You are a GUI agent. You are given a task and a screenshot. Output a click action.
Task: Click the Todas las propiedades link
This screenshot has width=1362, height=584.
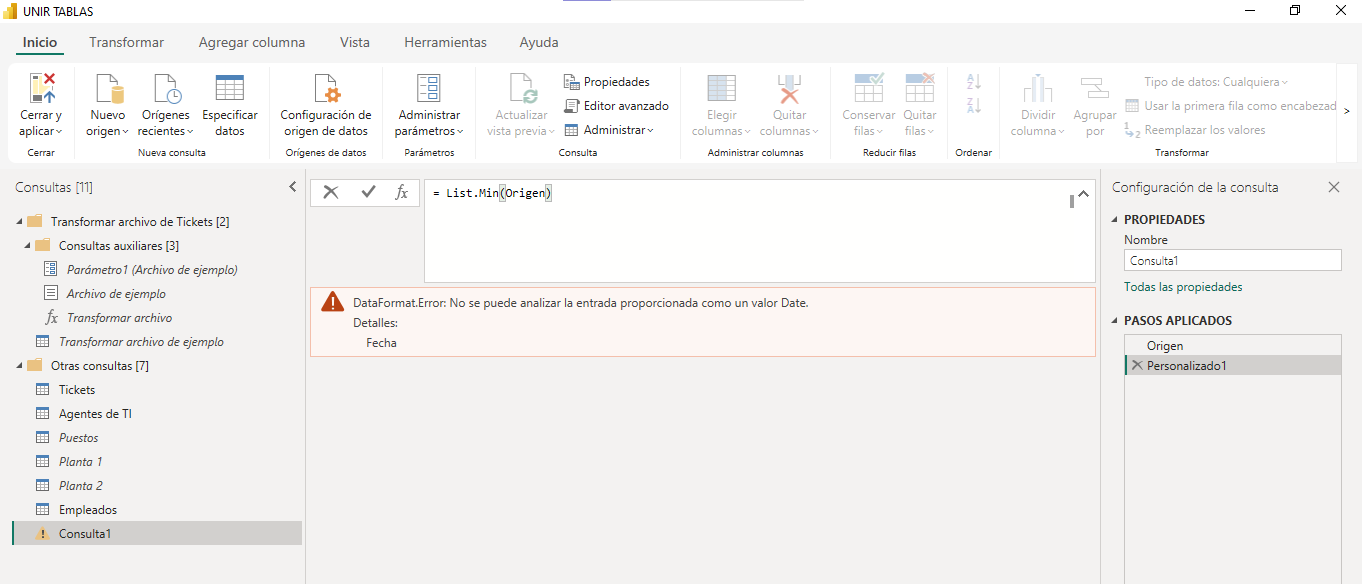click(1183, 287)
